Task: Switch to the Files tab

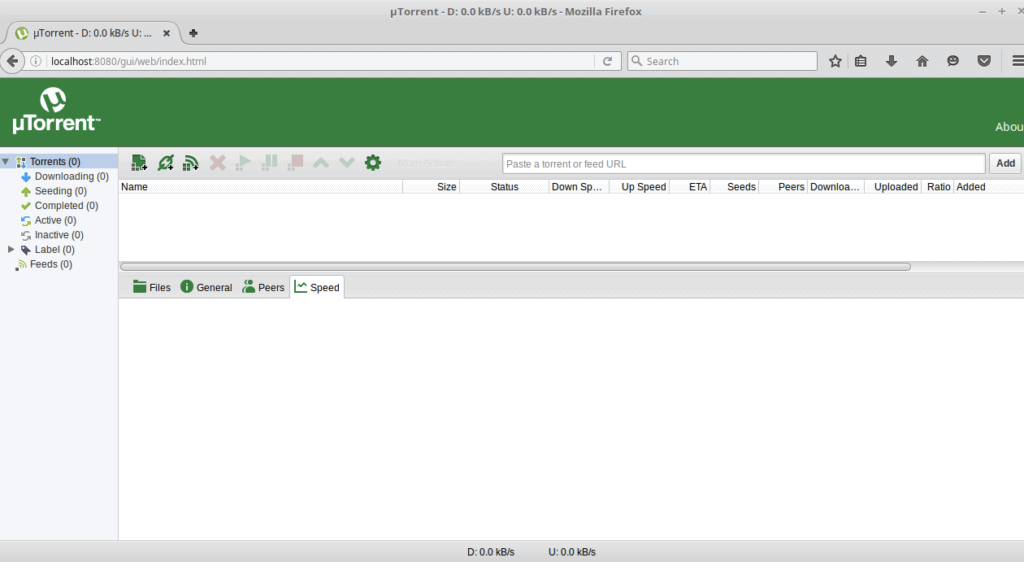Action: click(x=152, y=287)
